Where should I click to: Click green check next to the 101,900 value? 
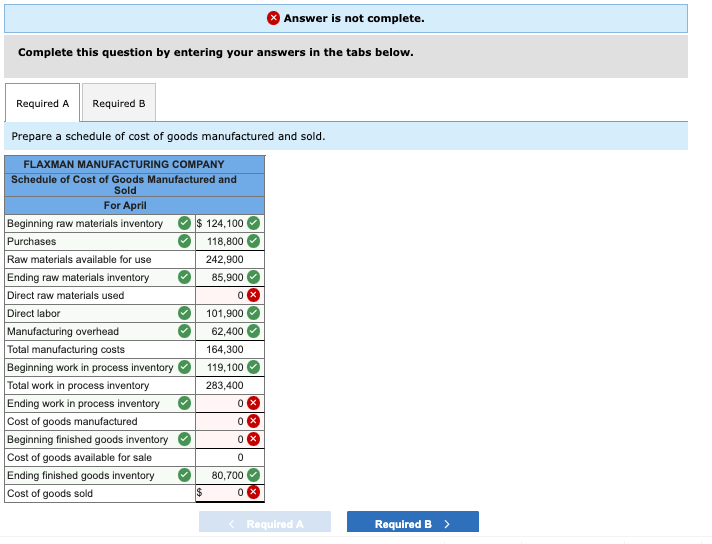tap(253, 313)
